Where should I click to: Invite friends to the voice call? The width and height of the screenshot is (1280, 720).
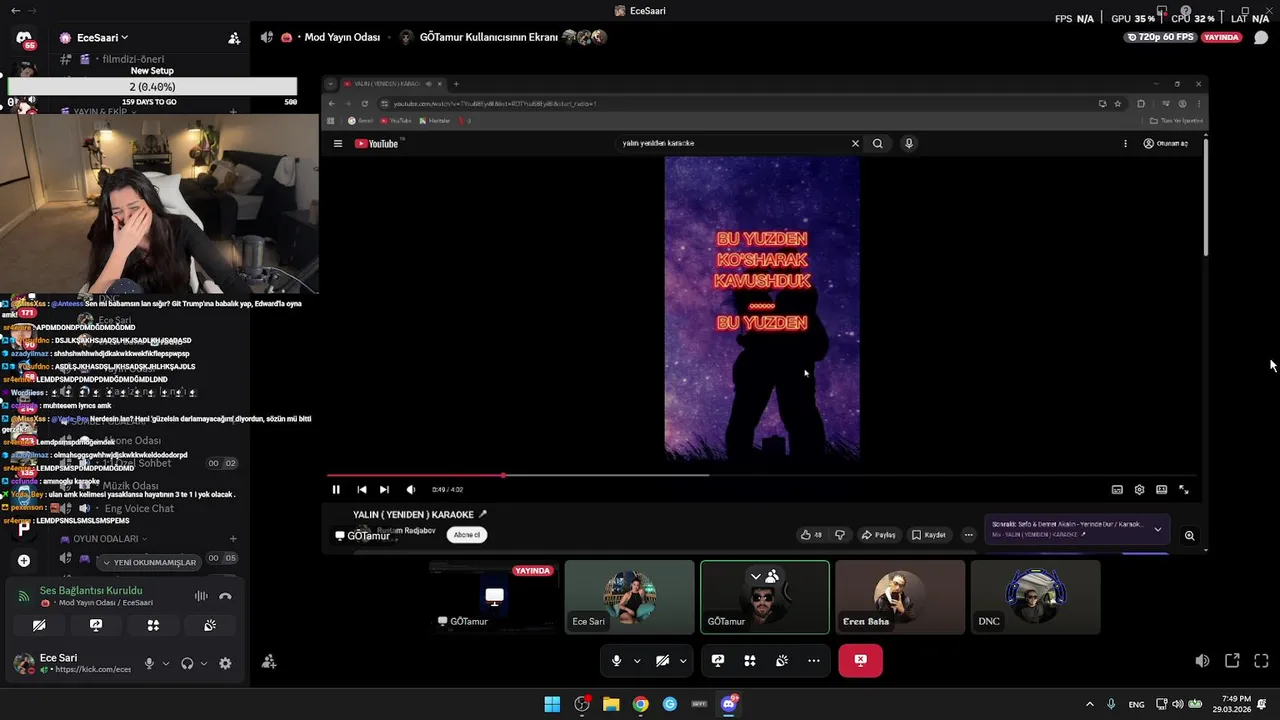(269, 661)
